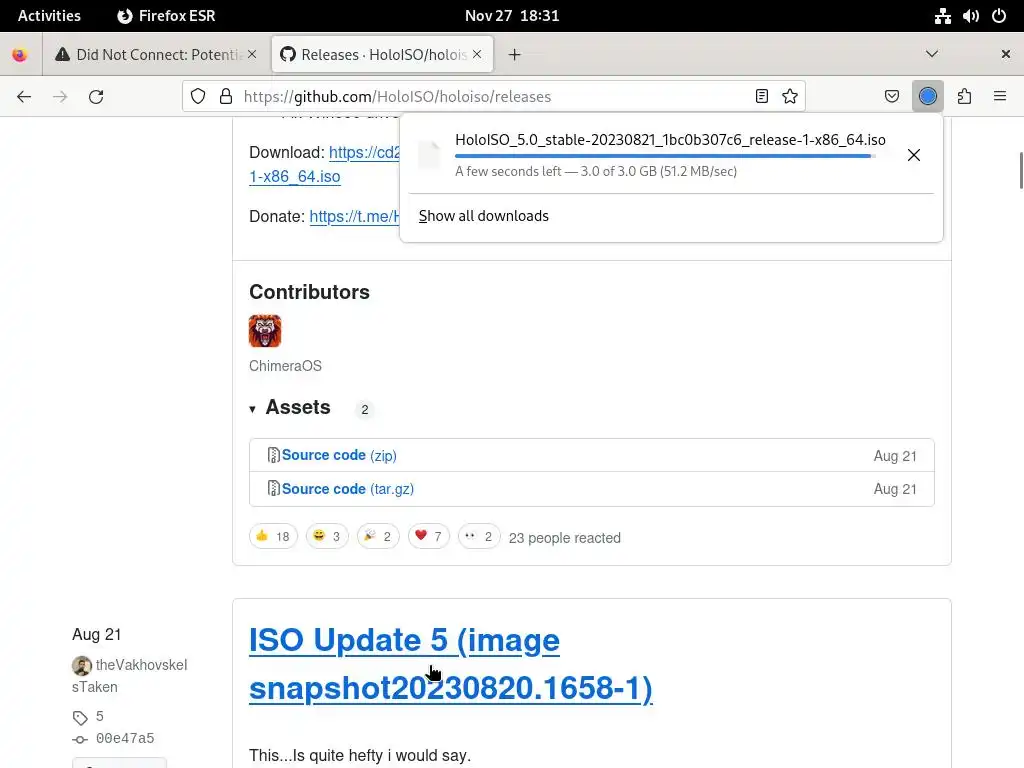Click the tar.gz file icon for Source code
Image resolution: width=1024 pixels, height=768 pixels.
274,488
